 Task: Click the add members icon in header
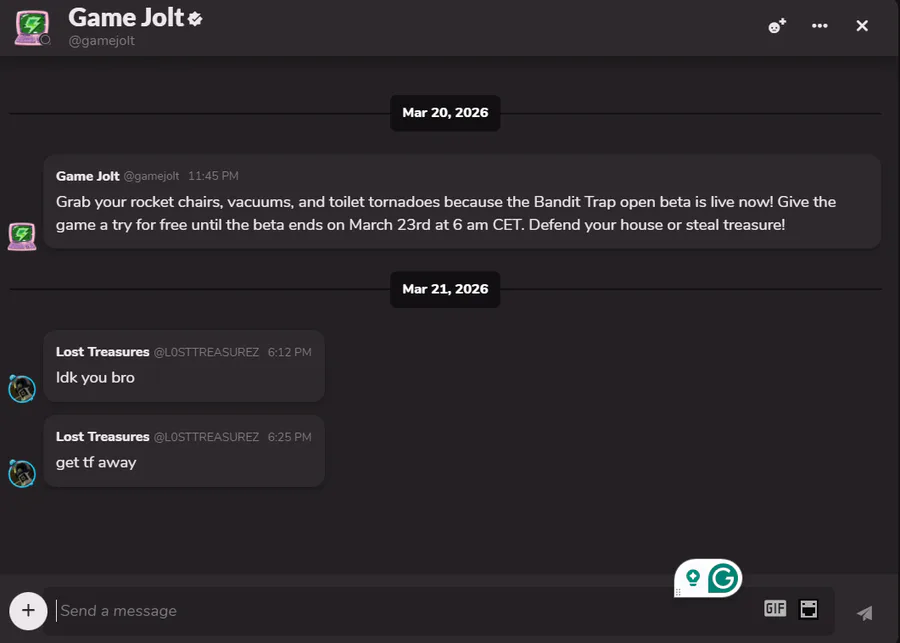[x=776, y=26]
